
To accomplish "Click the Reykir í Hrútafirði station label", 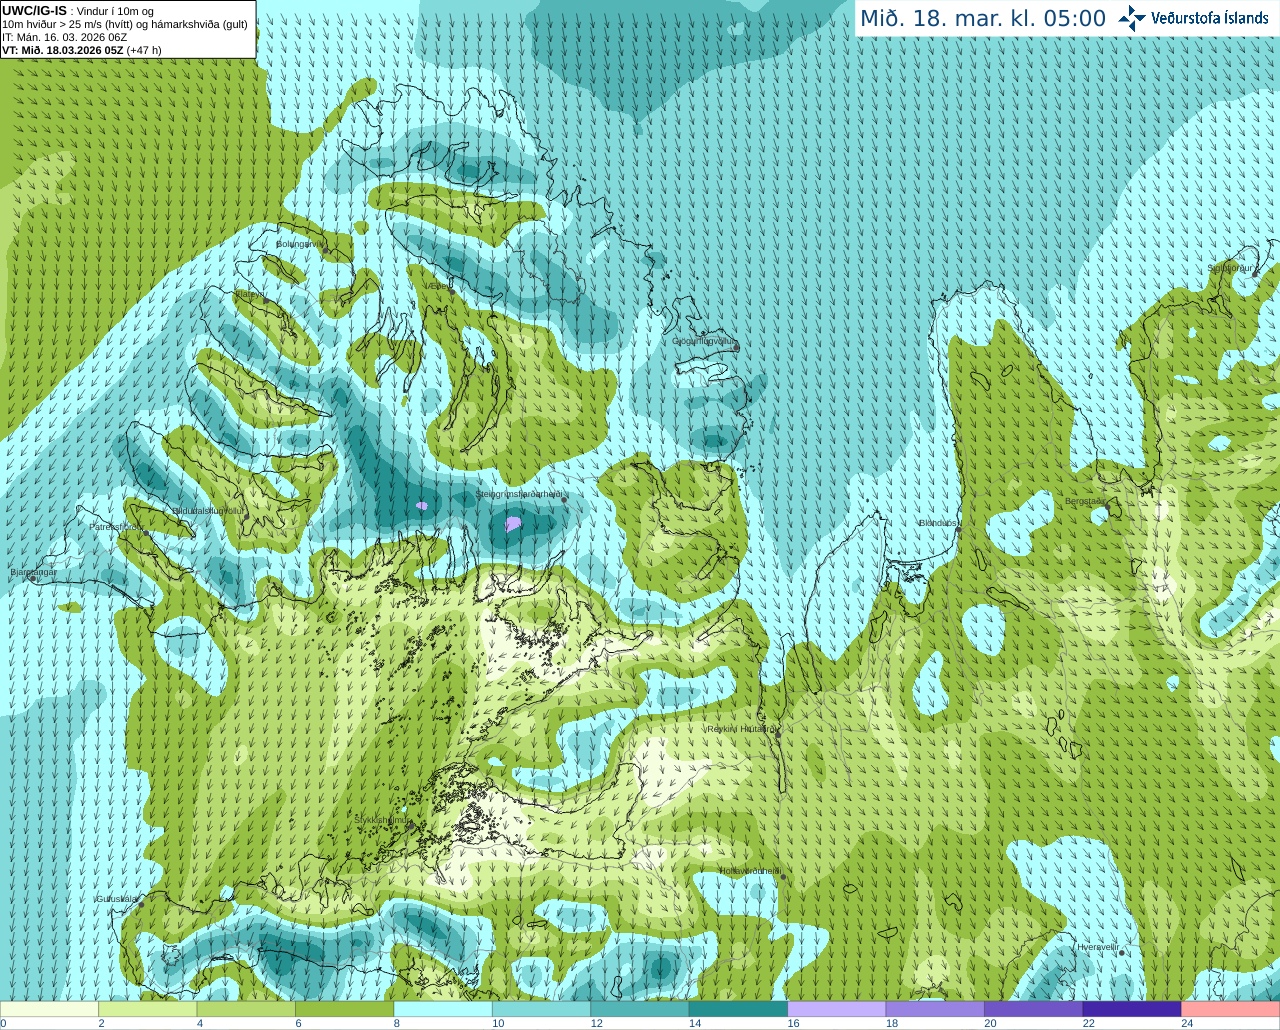I will [x=741, y=729].
